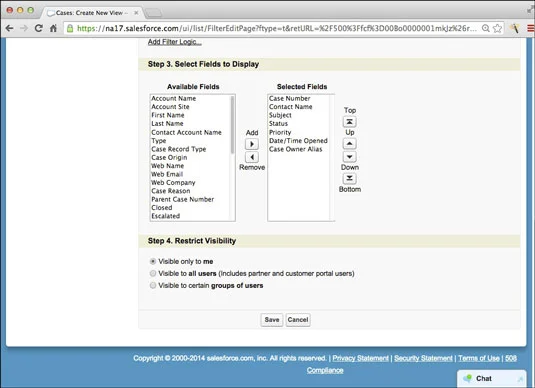The height and width of the screenshot is (388, 535).
Task: Go back in browser
Action: coord(10,28)
